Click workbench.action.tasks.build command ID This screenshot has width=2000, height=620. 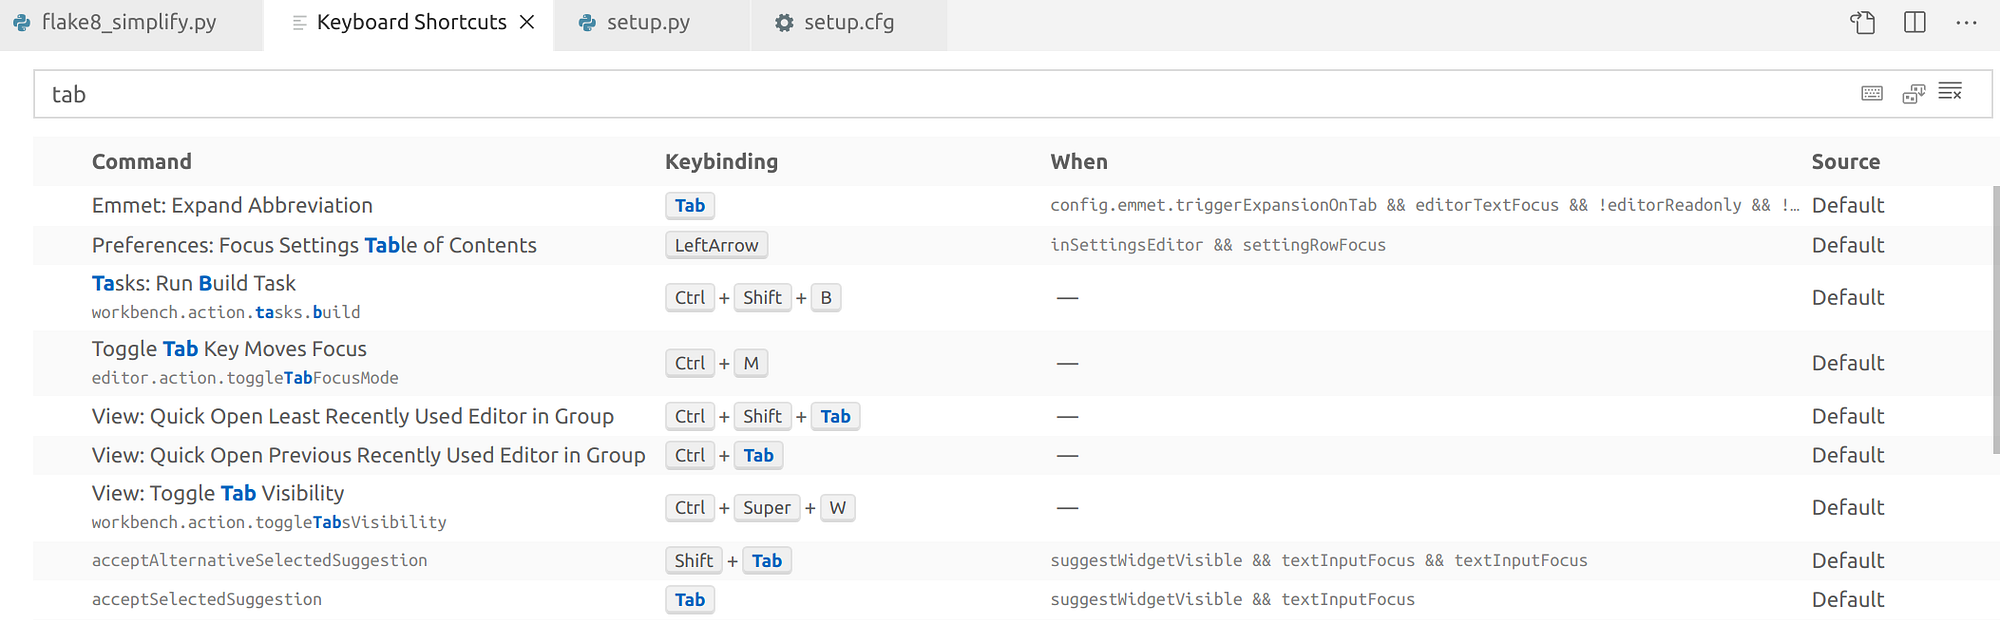(226, 312)
